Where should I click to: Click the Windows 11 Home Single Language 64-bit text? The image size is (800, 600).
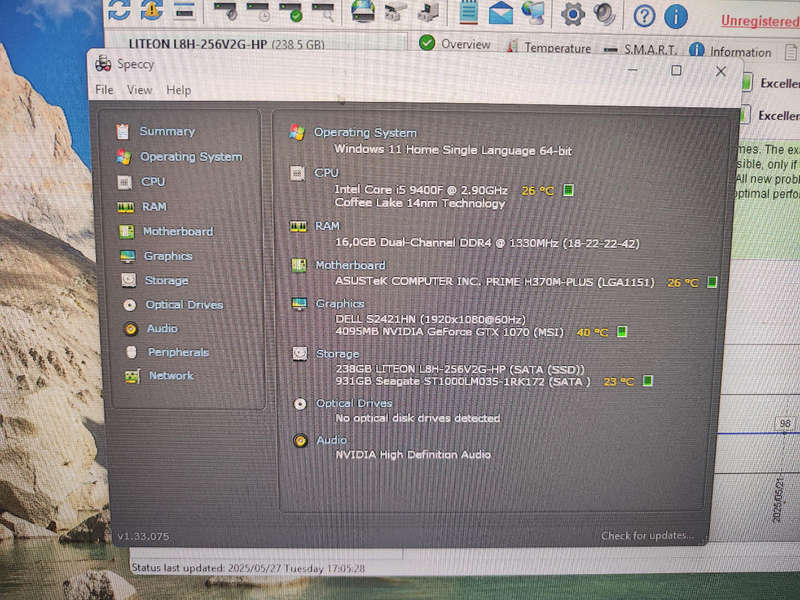point(453,149)
